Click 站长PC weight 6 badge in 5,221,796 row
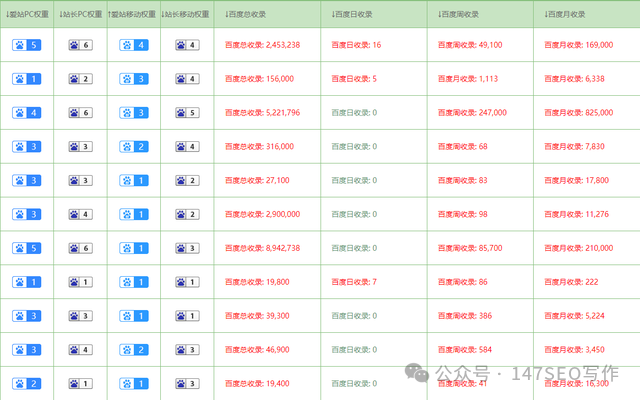Screen dimensions: 640x400 point(80,113)
